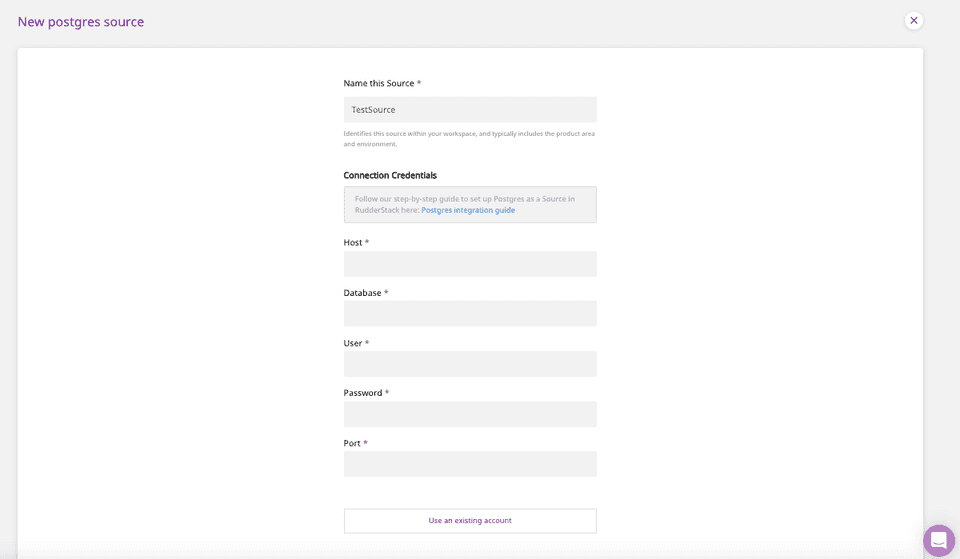Viewport: 960px width, 559px height.
Task: Click into the User input field
Action: pyautogui.click(x=470, y=364)
